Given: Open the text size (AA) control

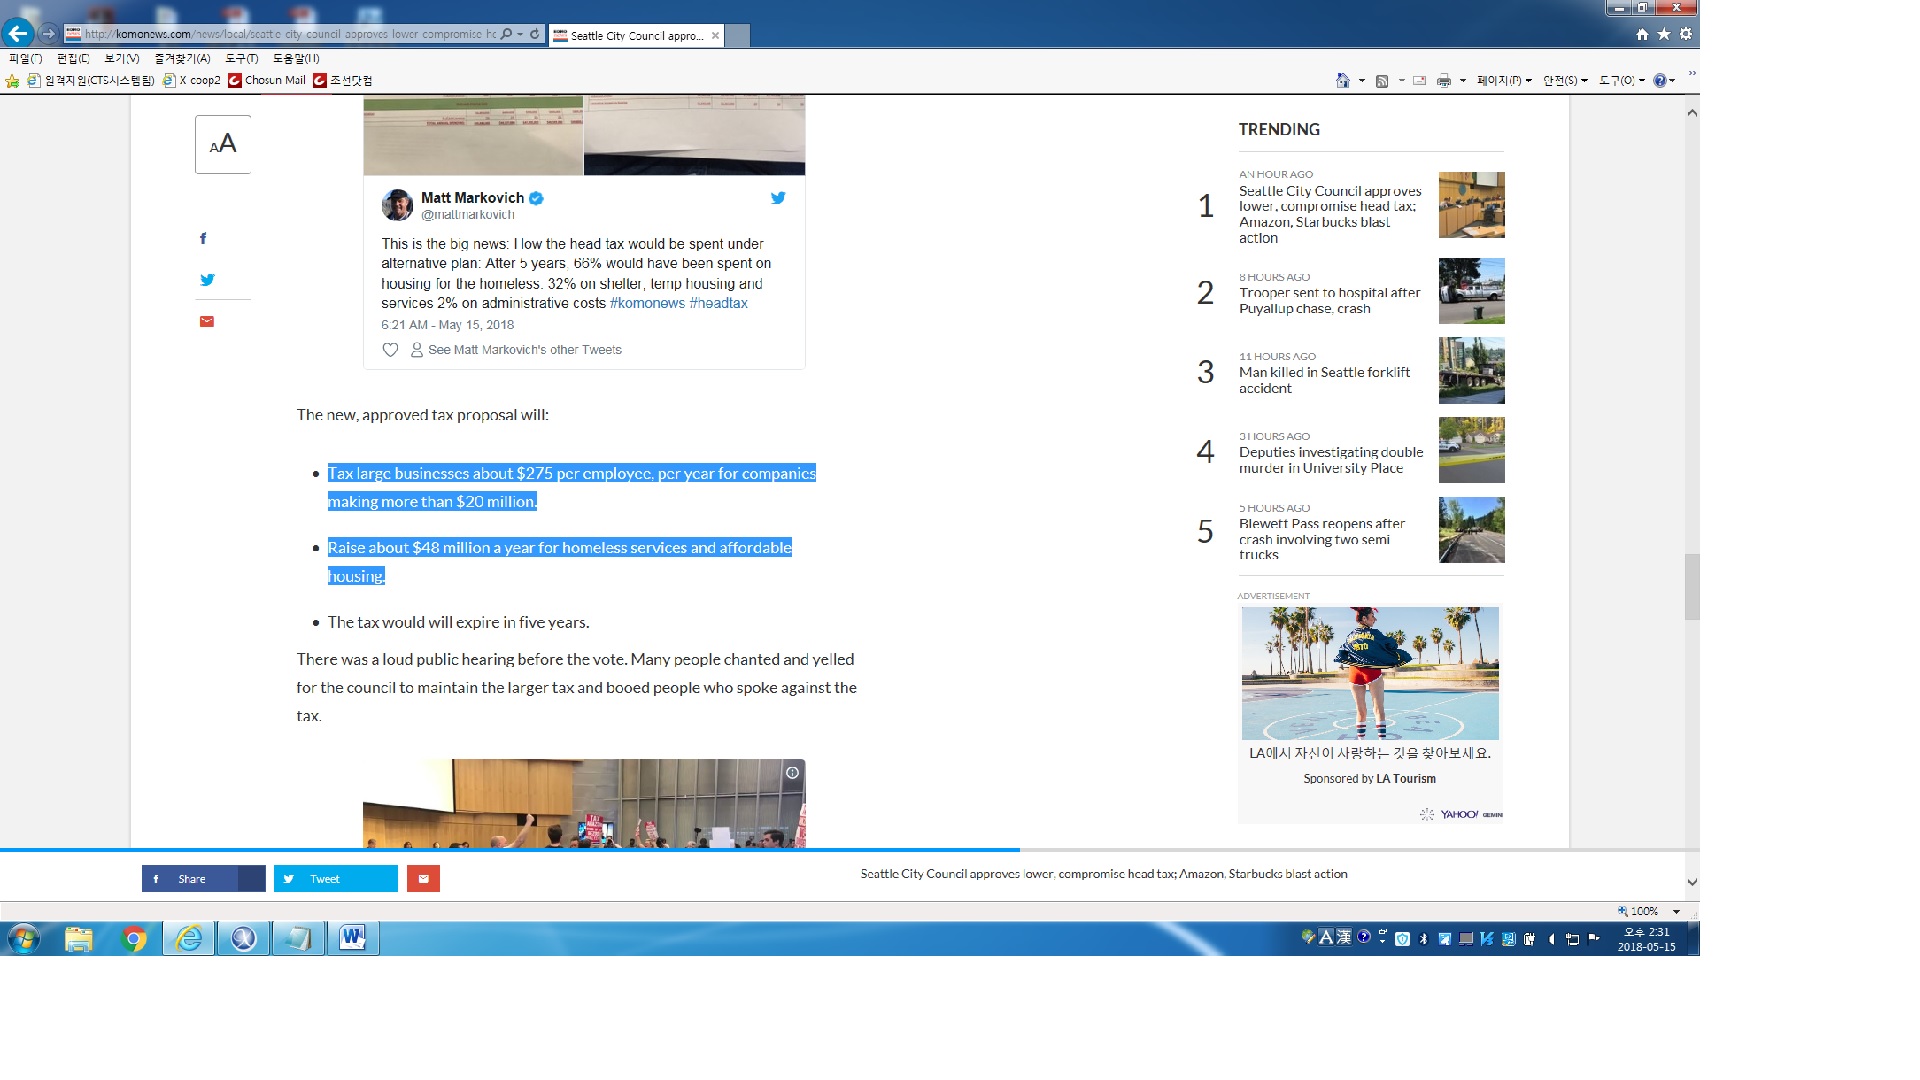Looking at the screenshot, I should [x=223, y=144].
